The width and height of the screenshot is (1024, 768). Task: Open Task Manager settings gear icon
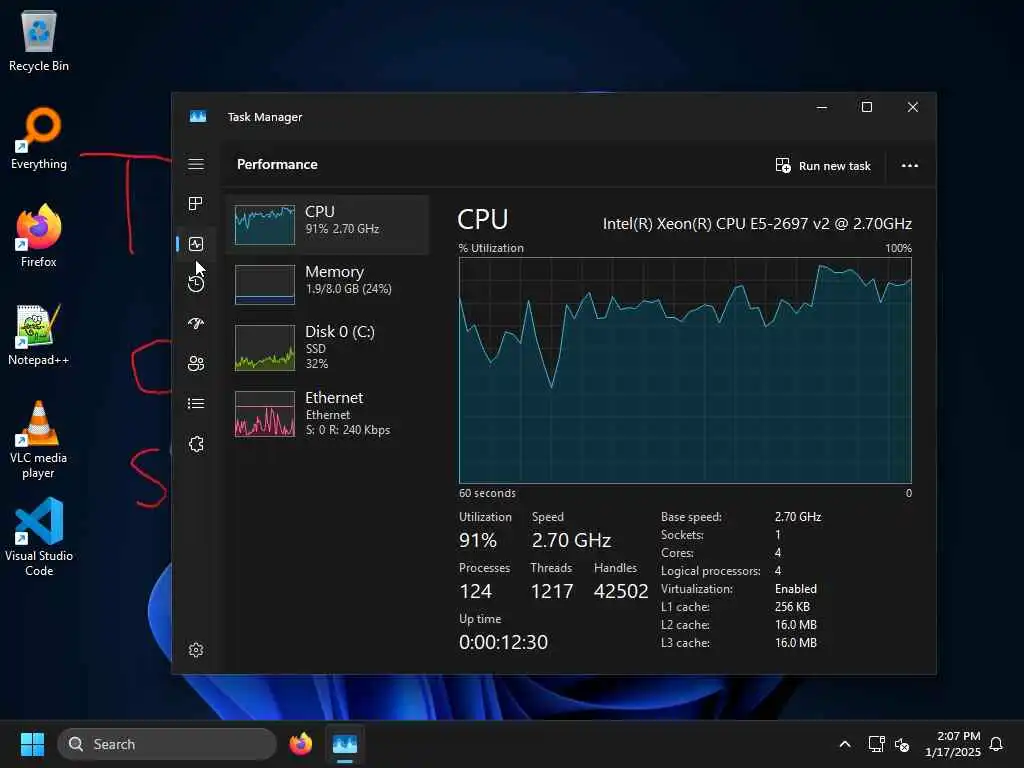[196, 650]
